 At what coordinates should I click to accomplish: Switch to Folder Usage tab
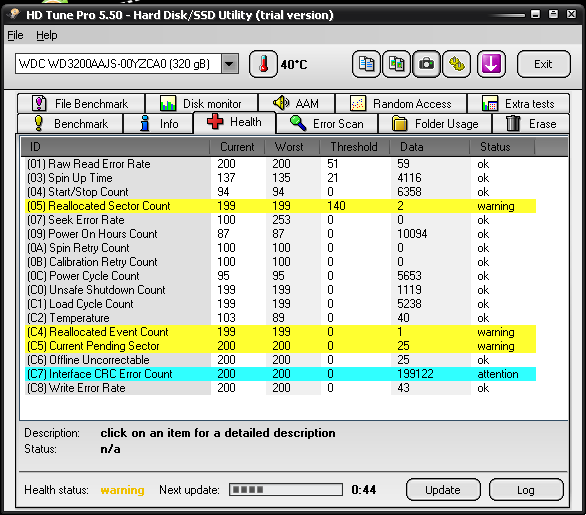(x=435, y=123)
